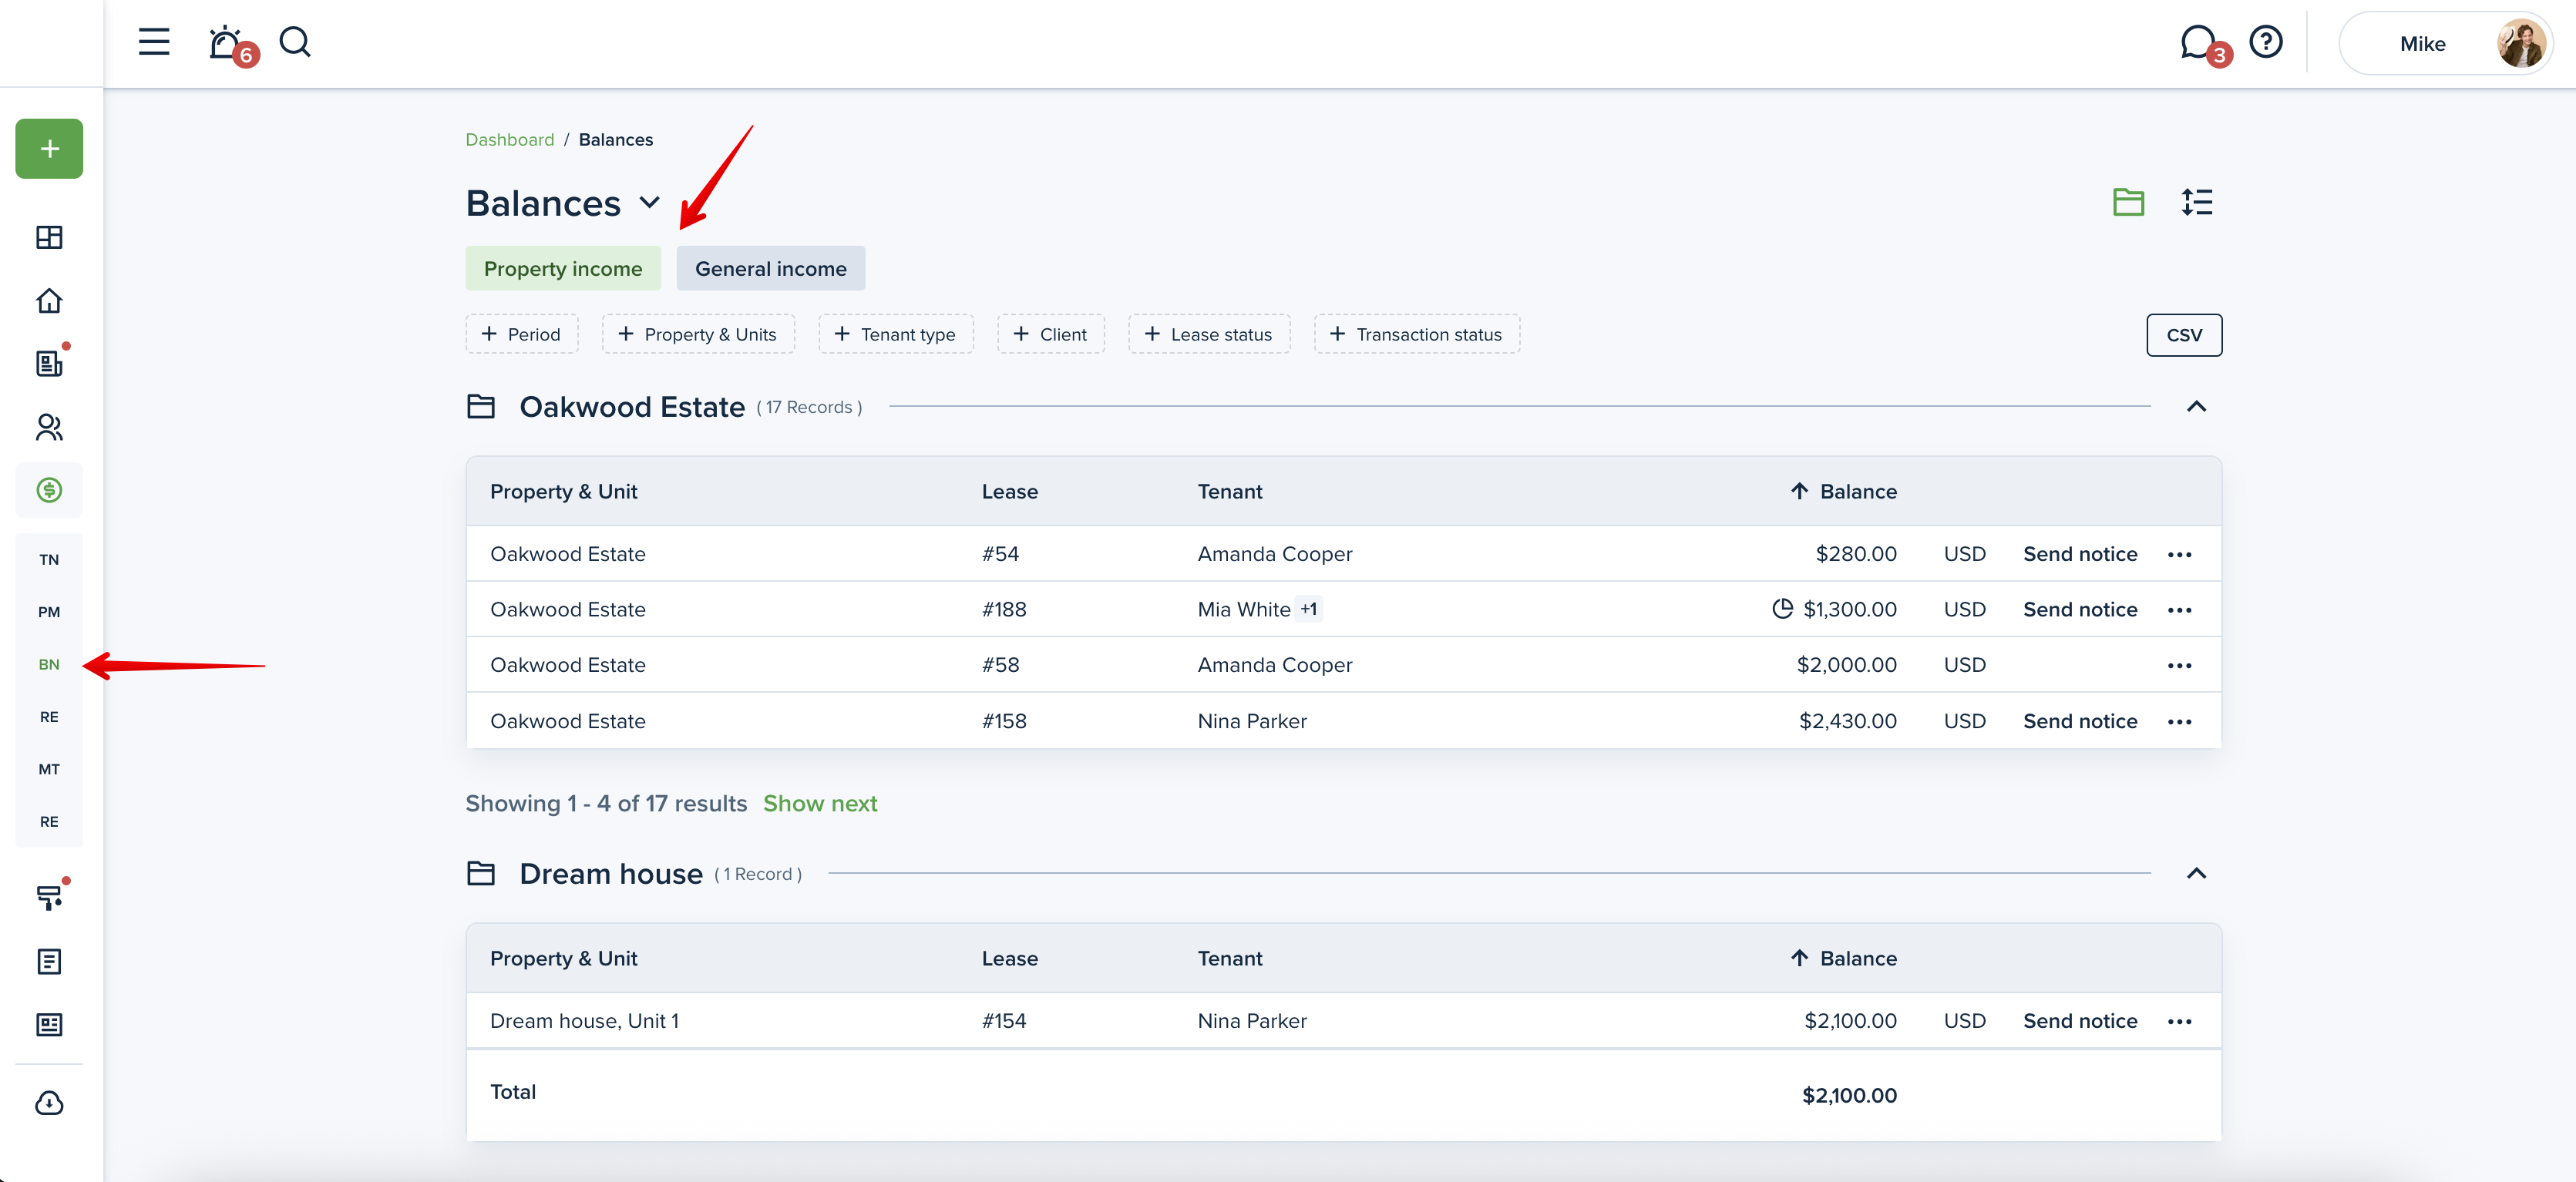Open more options for lease #58
This screenshot has height=1182, width=2576.
click(2180, 665)
